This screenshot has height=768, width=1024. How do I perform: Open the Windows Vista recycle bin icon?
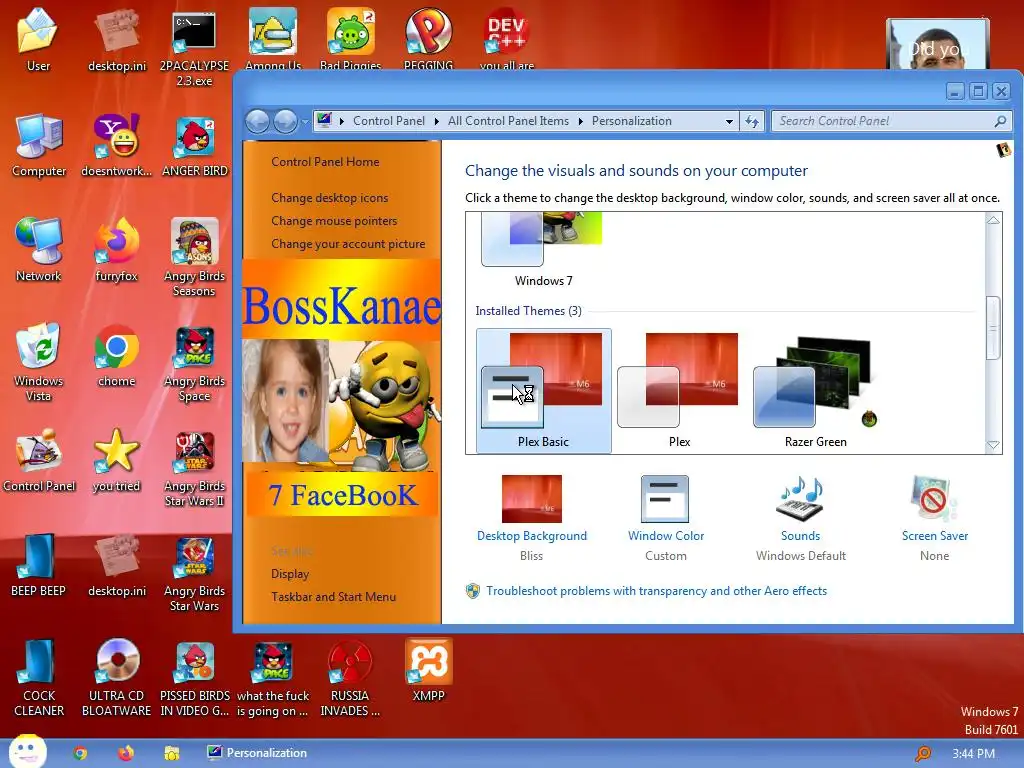[39, 361]
